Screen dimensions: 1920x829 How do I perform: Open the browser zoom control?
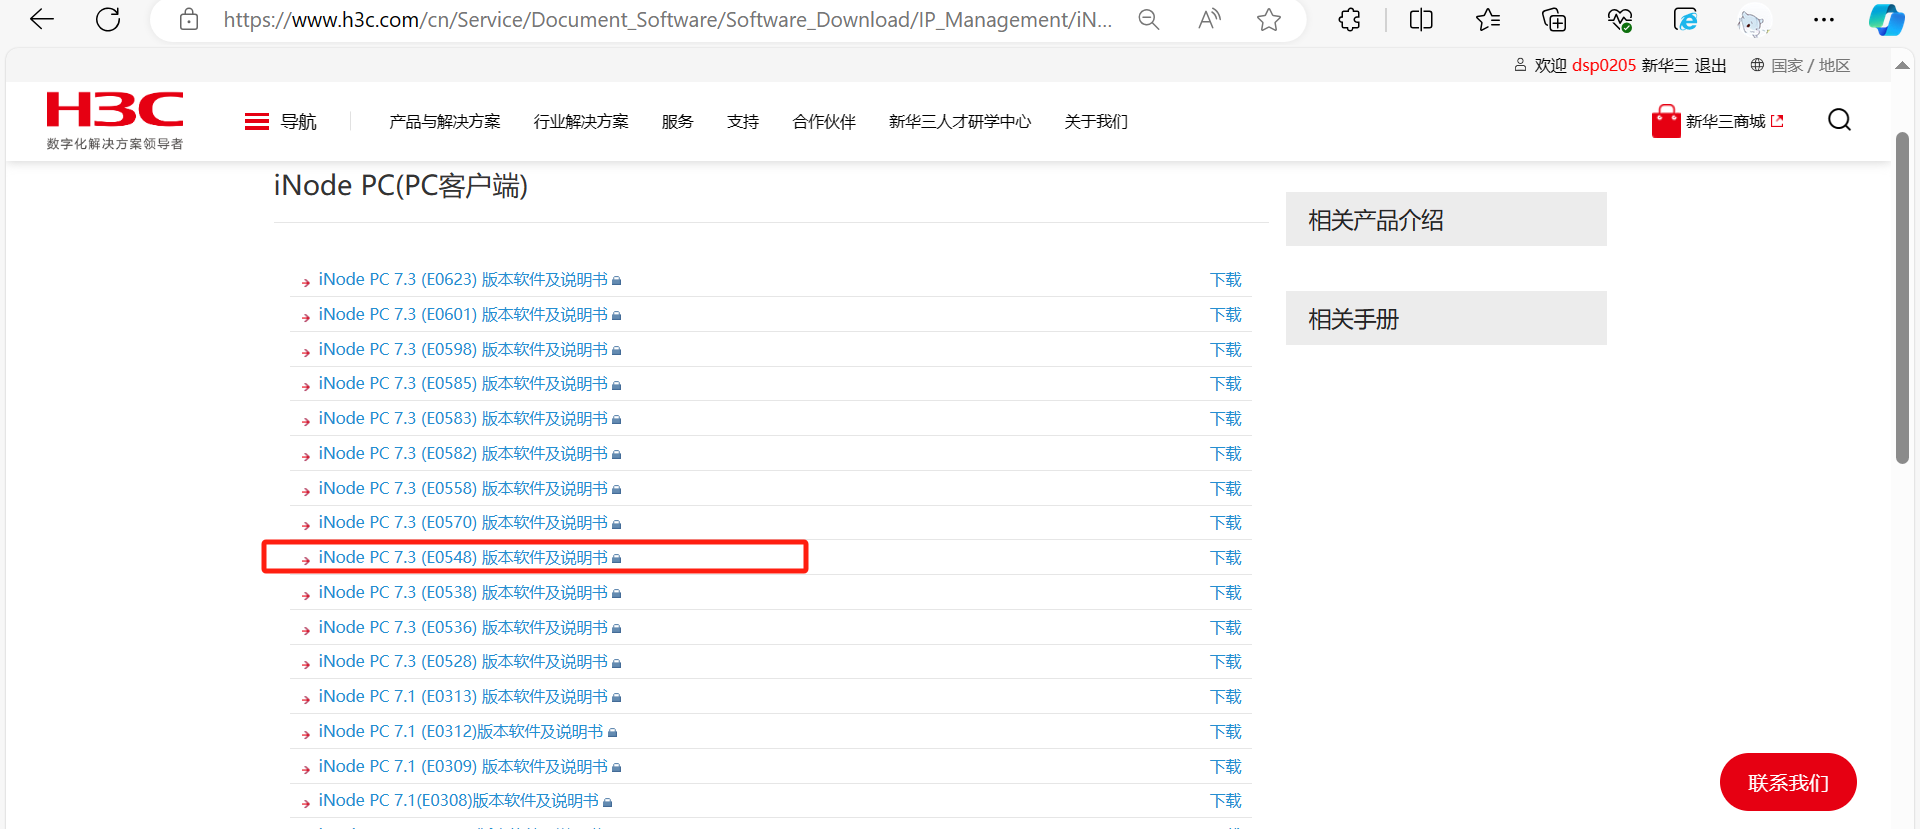(1149, 19)
